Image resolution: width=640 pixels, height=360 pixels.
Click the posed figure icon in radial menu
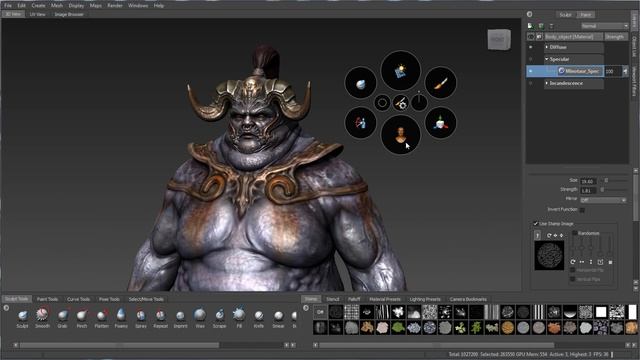[360, 122]
